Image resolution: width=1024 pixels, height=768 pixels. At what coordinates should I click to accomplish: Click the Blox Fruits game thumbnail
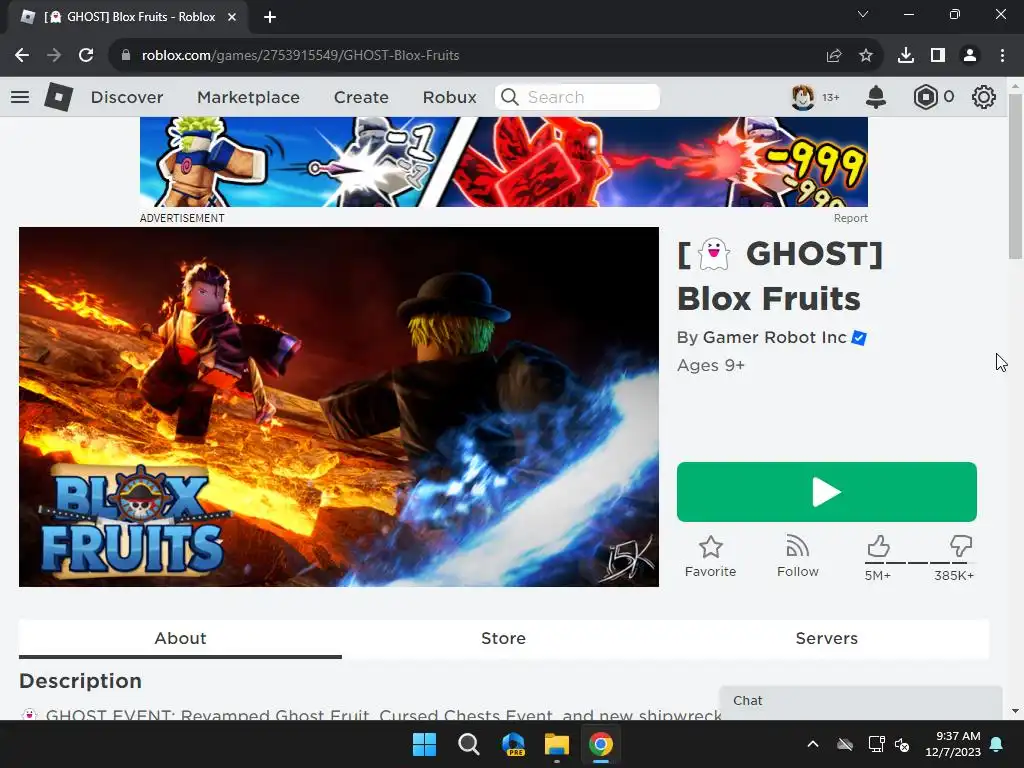coord(339,407)
